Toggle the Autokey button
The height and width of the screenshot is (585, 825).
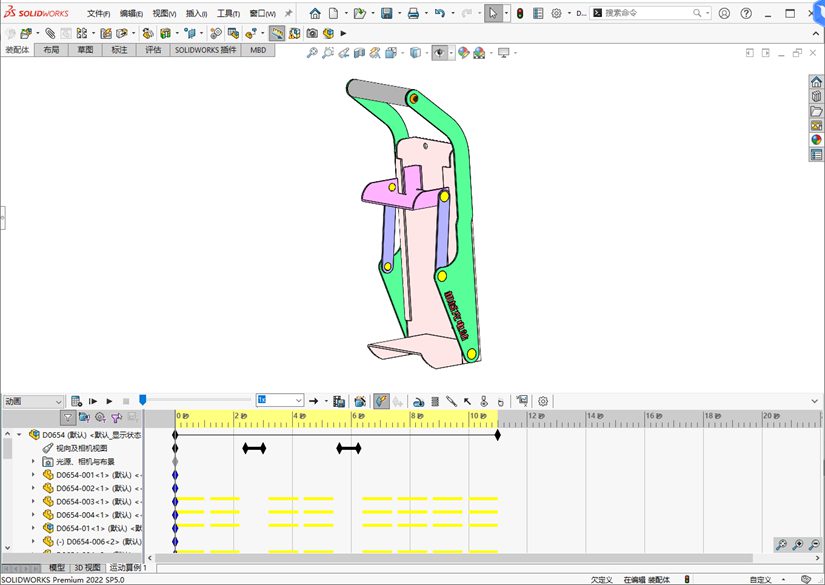click(381, 401)
